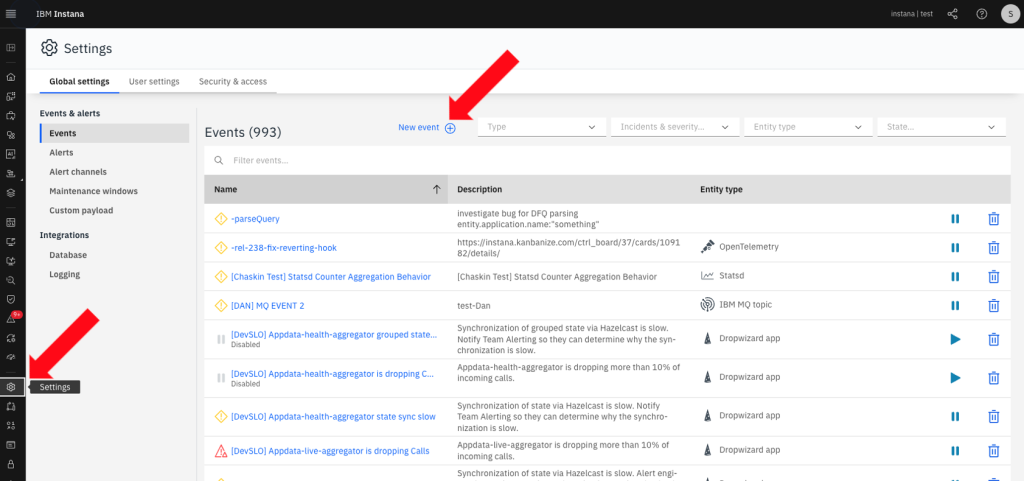This screenshot has height=481, width=1024.
Task: Delete the Chaskin Test Statsd Counter event
Action: (x=993, y=277)
